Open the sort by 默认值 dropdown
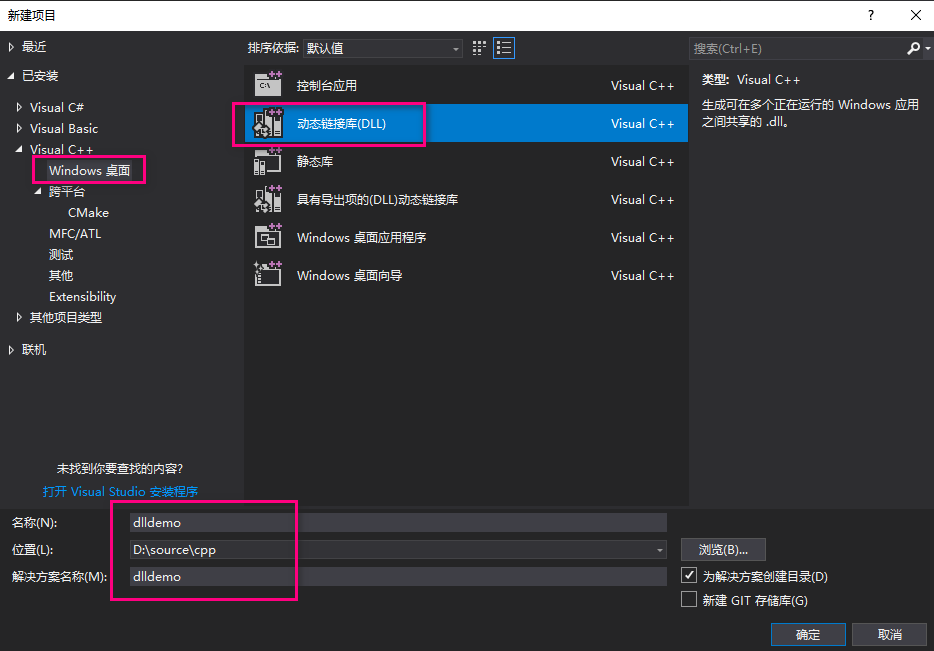Screen dimensions: 934x651 click(383, 48)
